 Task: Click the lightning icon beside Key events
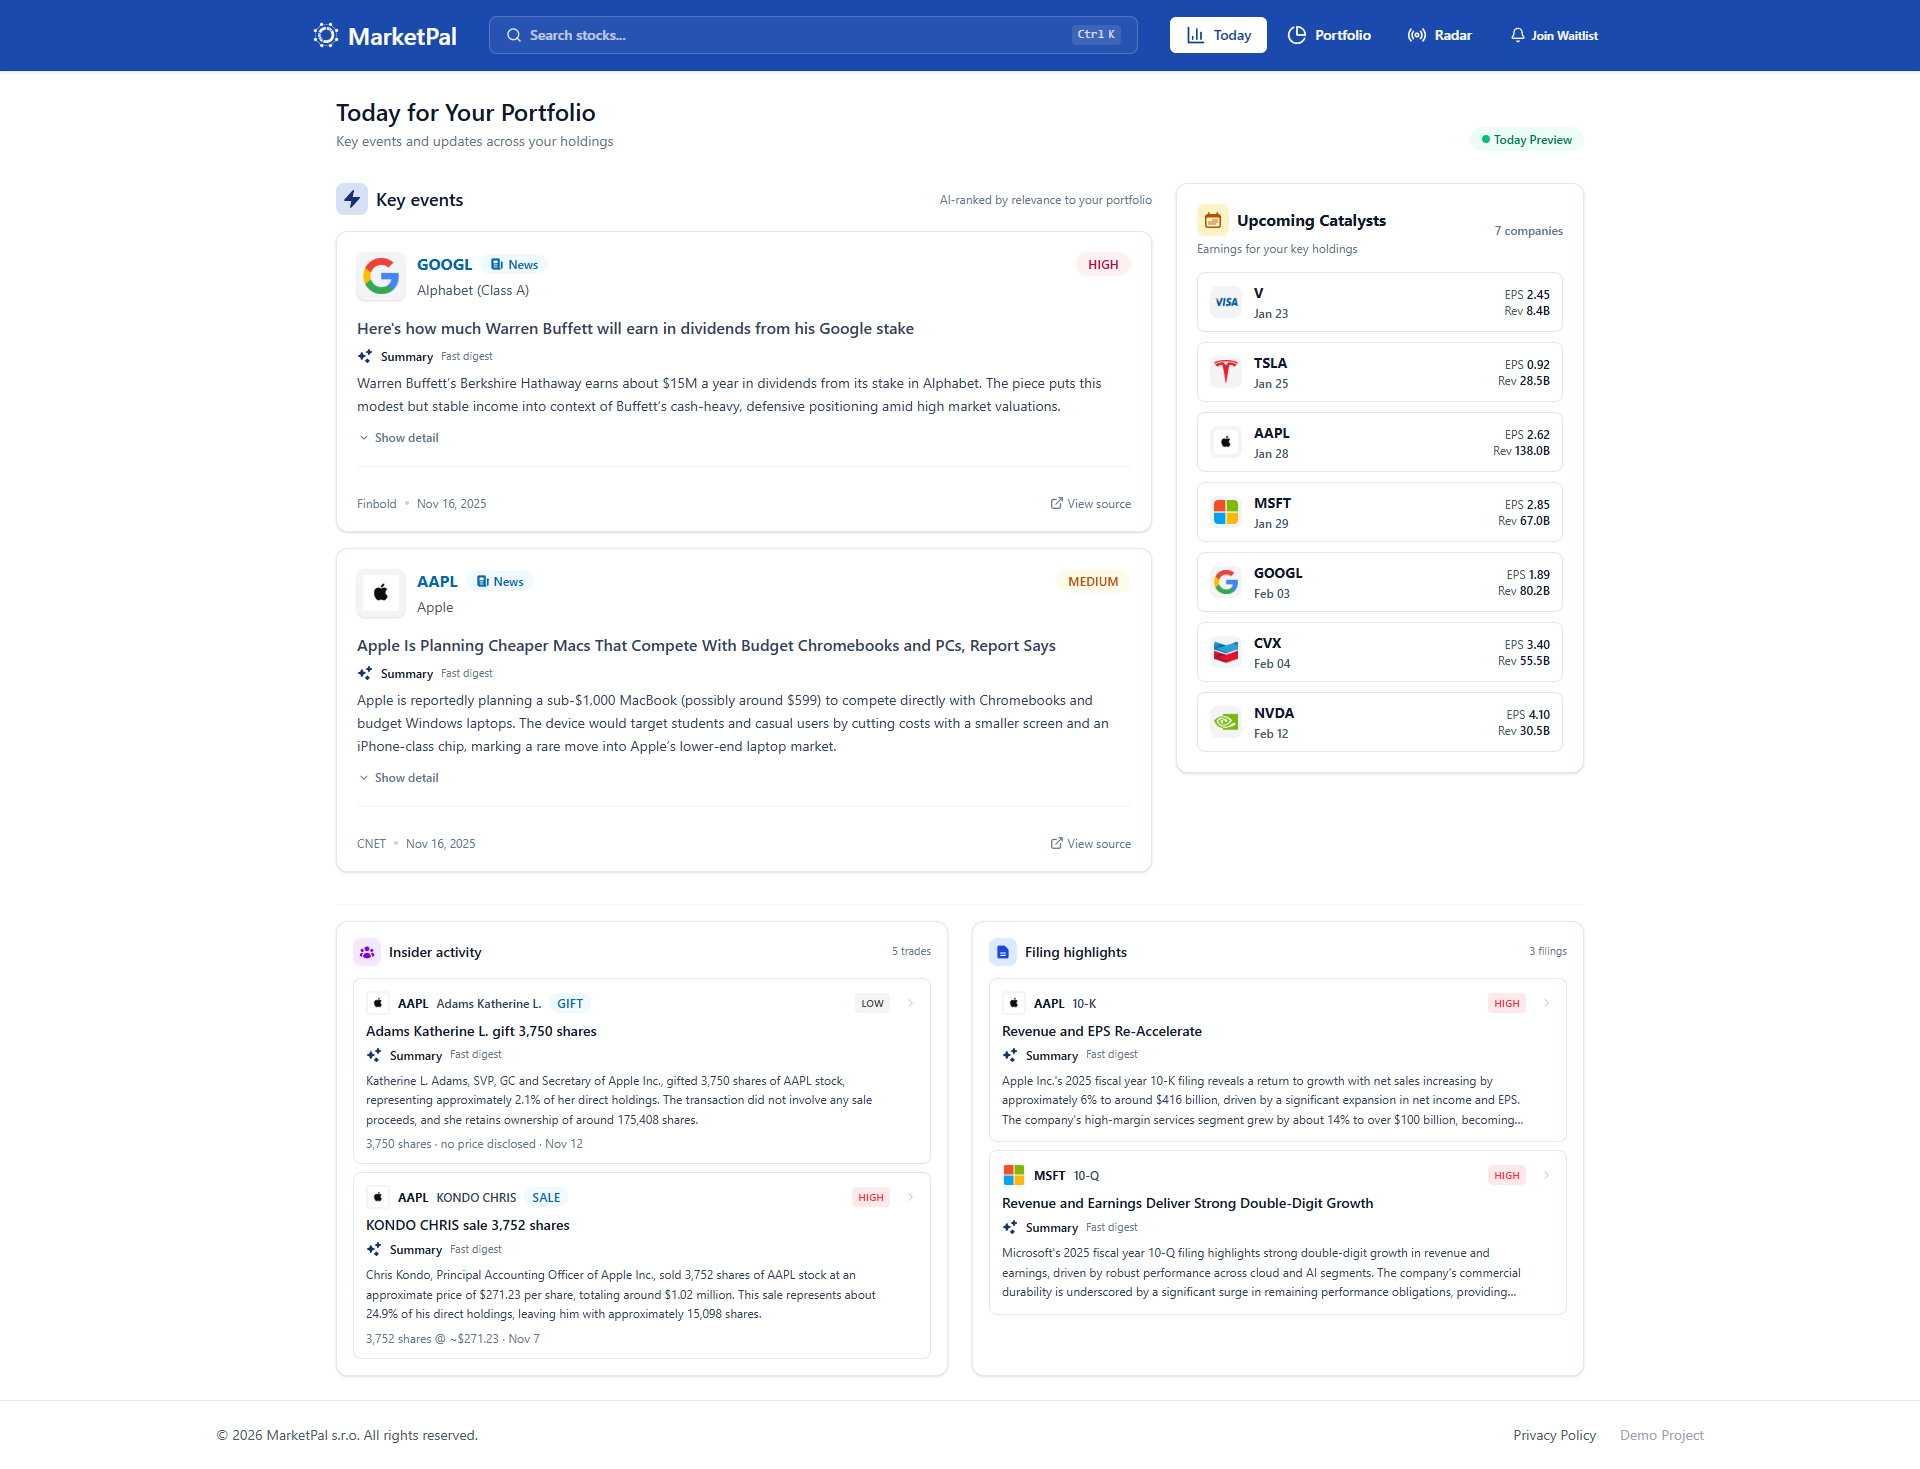click(352, 199)
